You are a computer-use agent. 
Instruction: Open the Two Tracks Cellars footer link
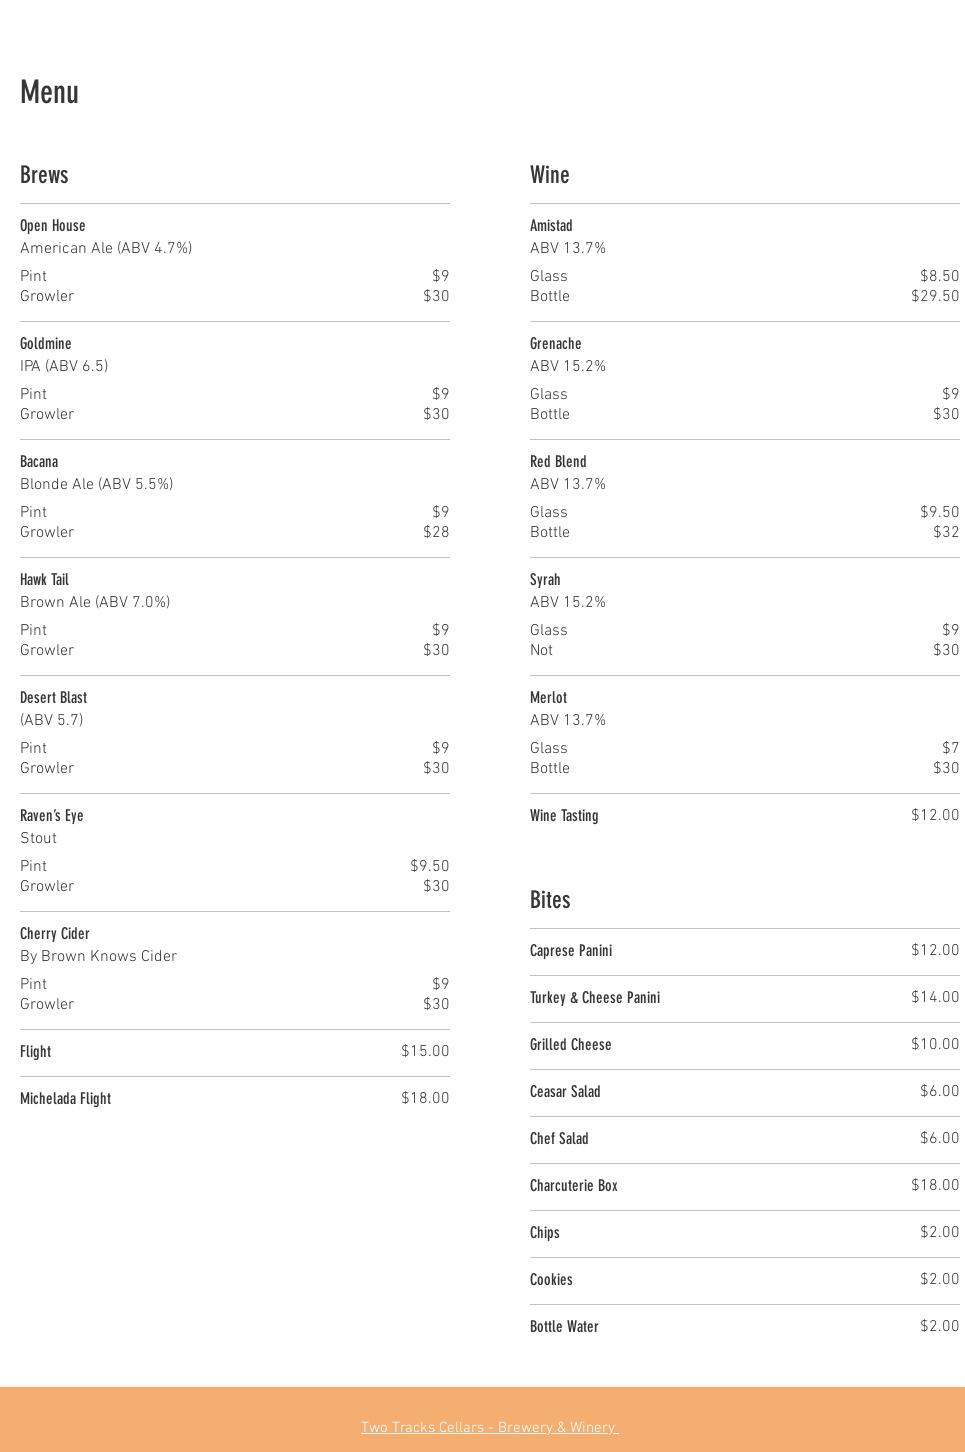coord(489,1427)
